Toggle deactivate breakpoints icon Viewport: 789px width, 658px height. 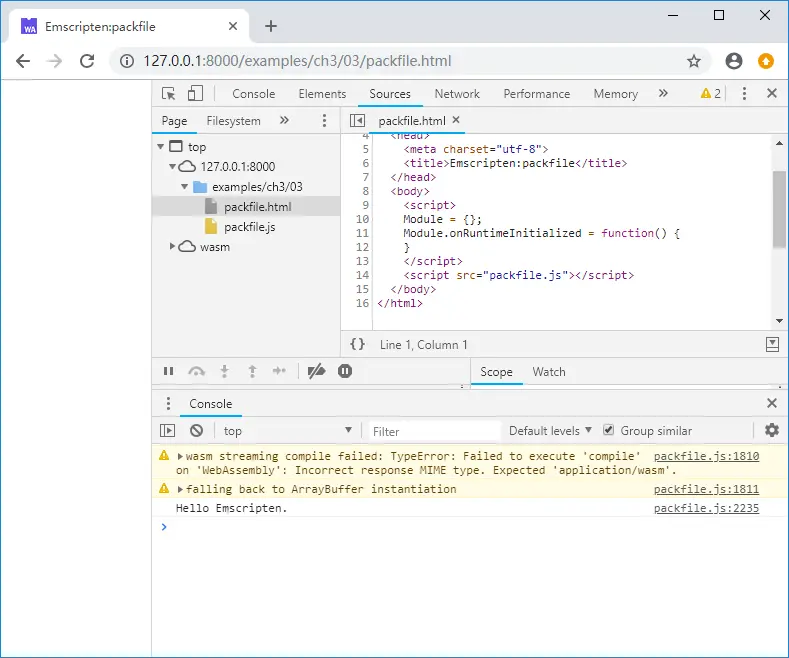click(x=317, y=371)
